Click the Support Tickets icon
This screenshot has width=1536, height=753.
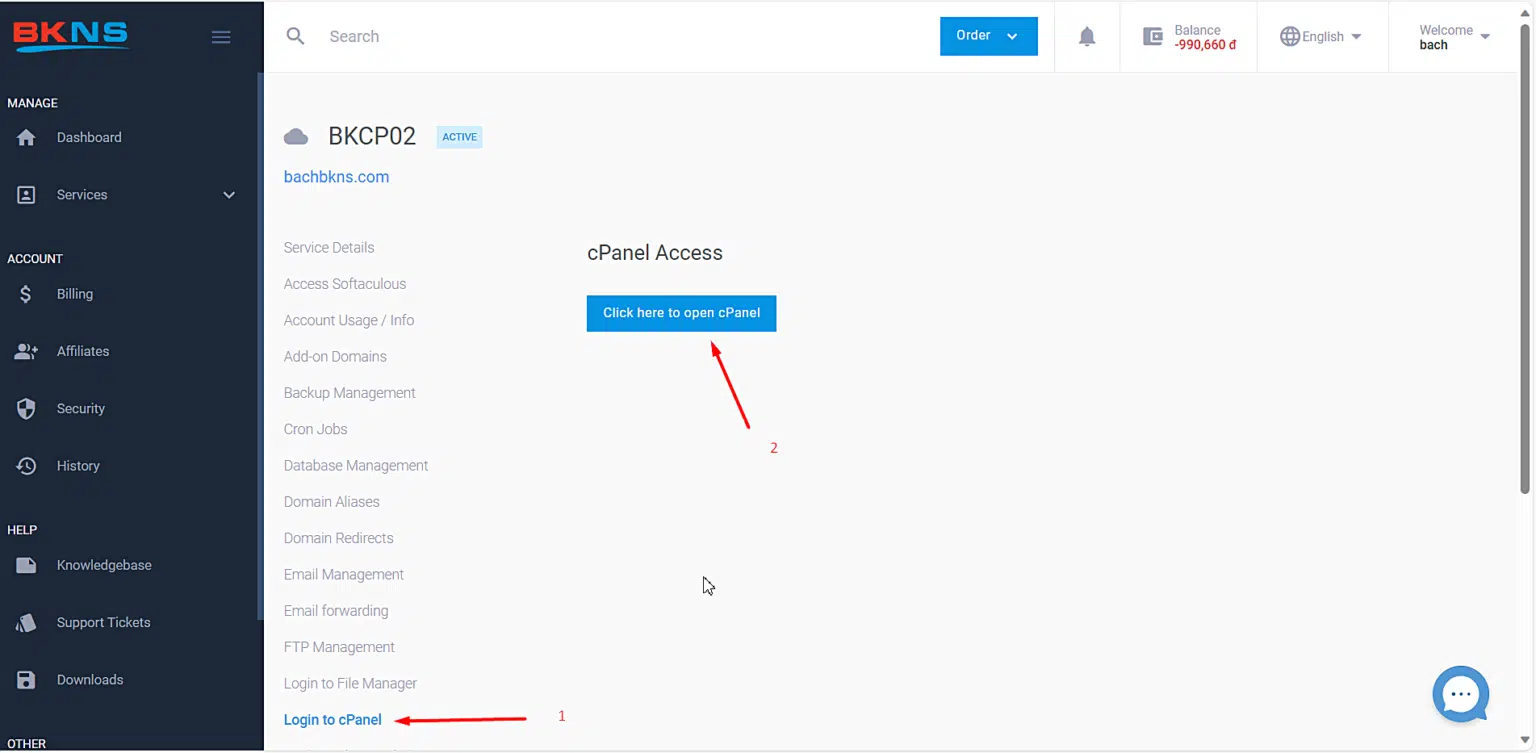pos(26,623)
